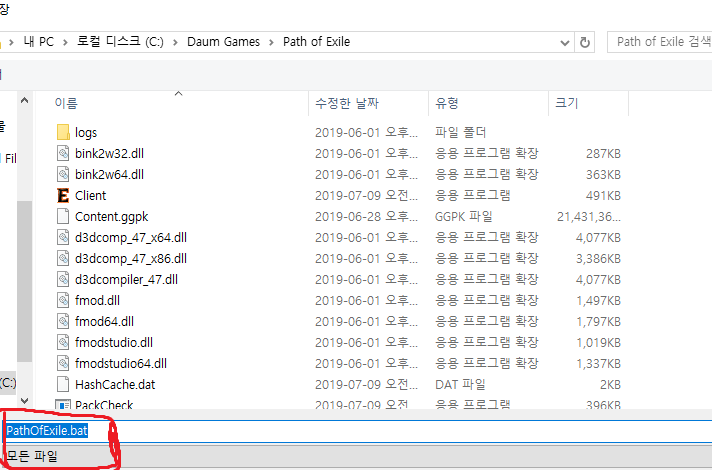
Task: Click the 1,019KB size cell
Action: coord(598,342)
